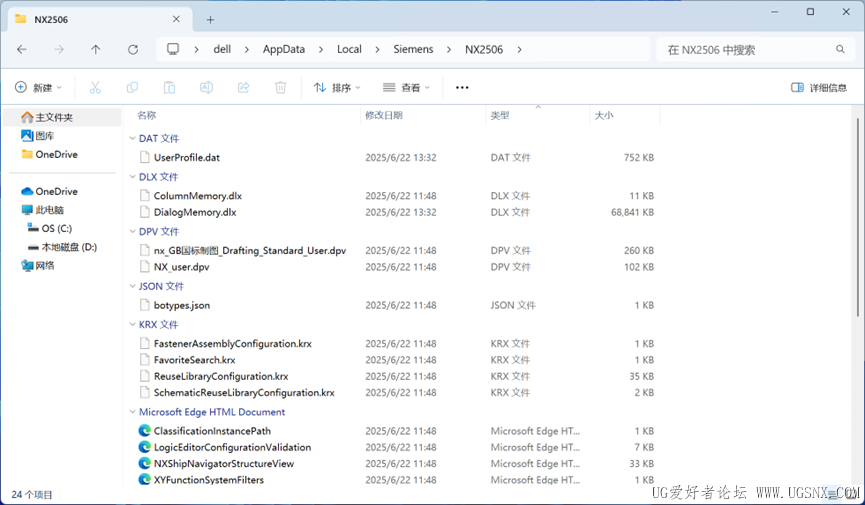Image resolution: width=865 pixels, height=505 pixels.
Task: Click the Cut scissors icon
Action: coord(95,87)
